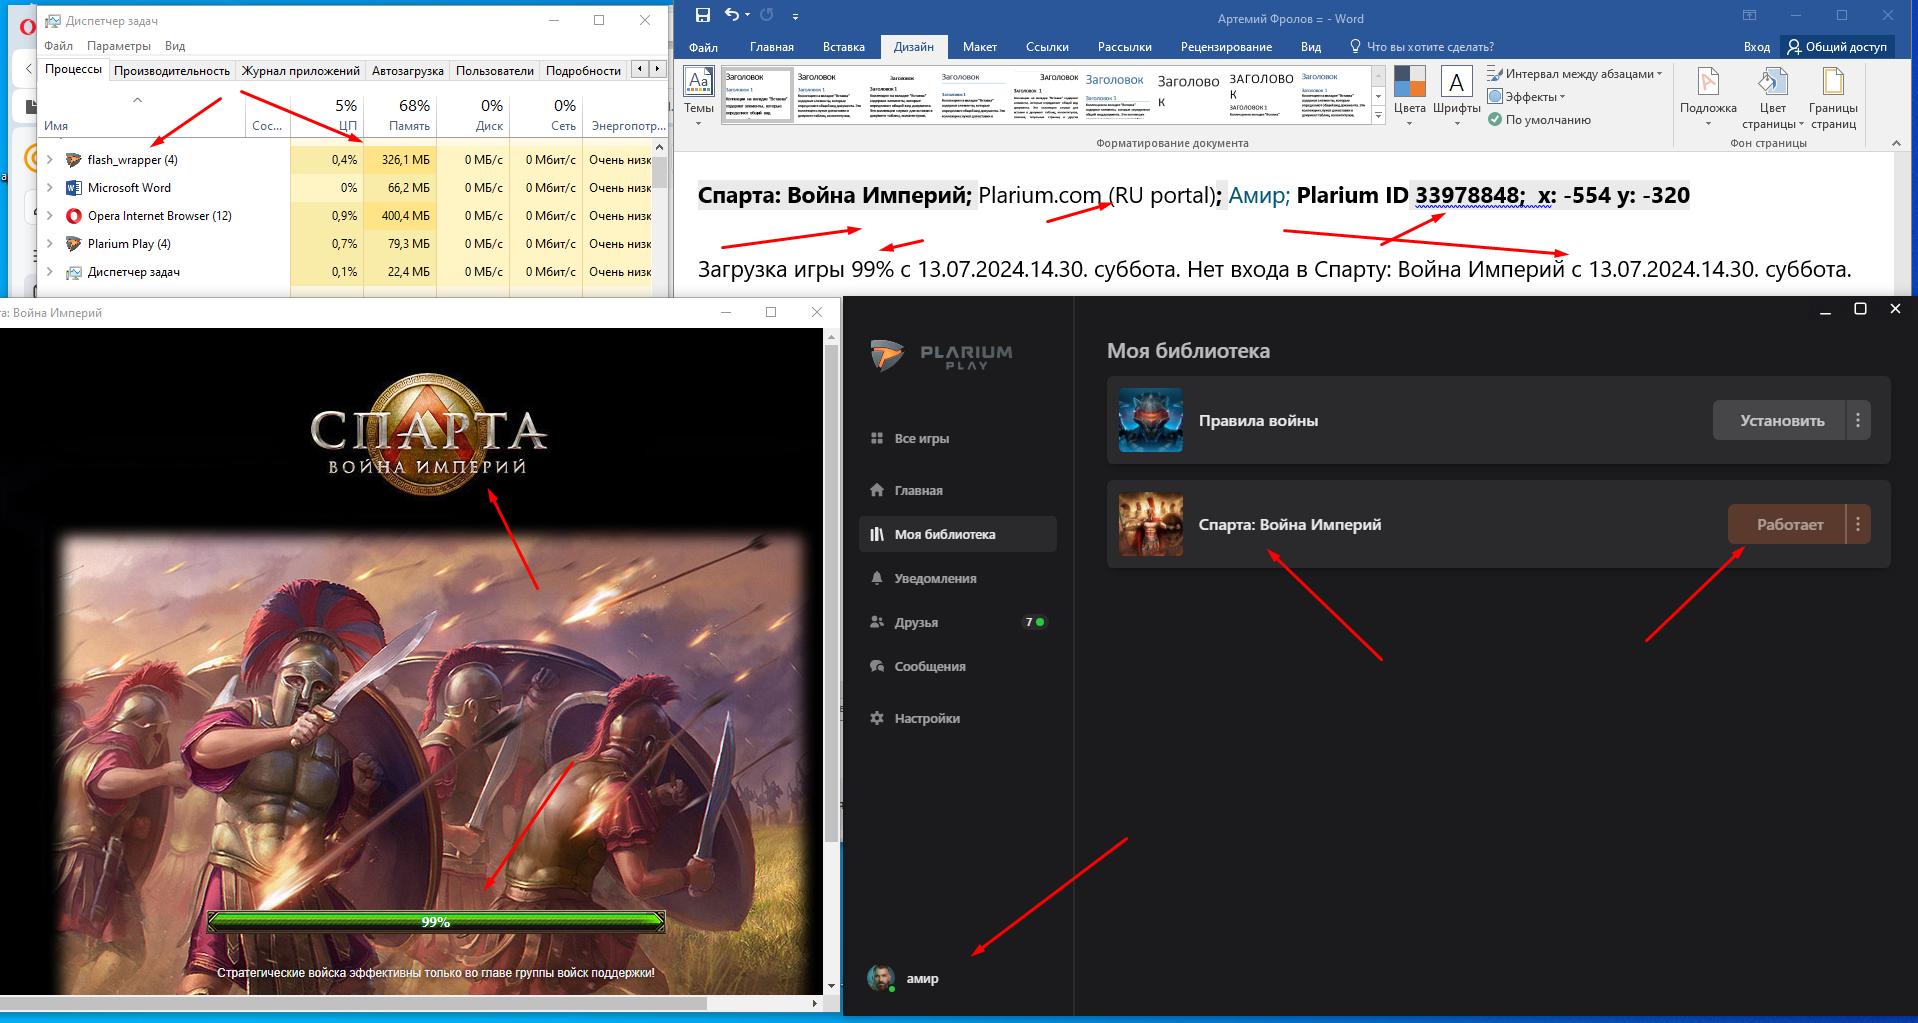The image size is (1918, 1023).
Task: Click the Redo icon in Word
Action: 767,15
